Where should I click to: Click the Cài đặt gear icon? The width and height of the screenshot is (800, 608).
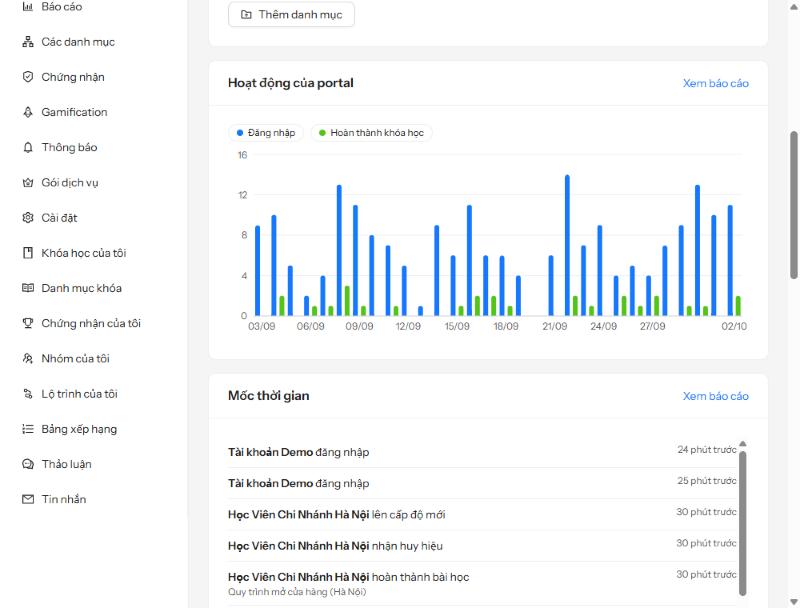tap(28, 218)
